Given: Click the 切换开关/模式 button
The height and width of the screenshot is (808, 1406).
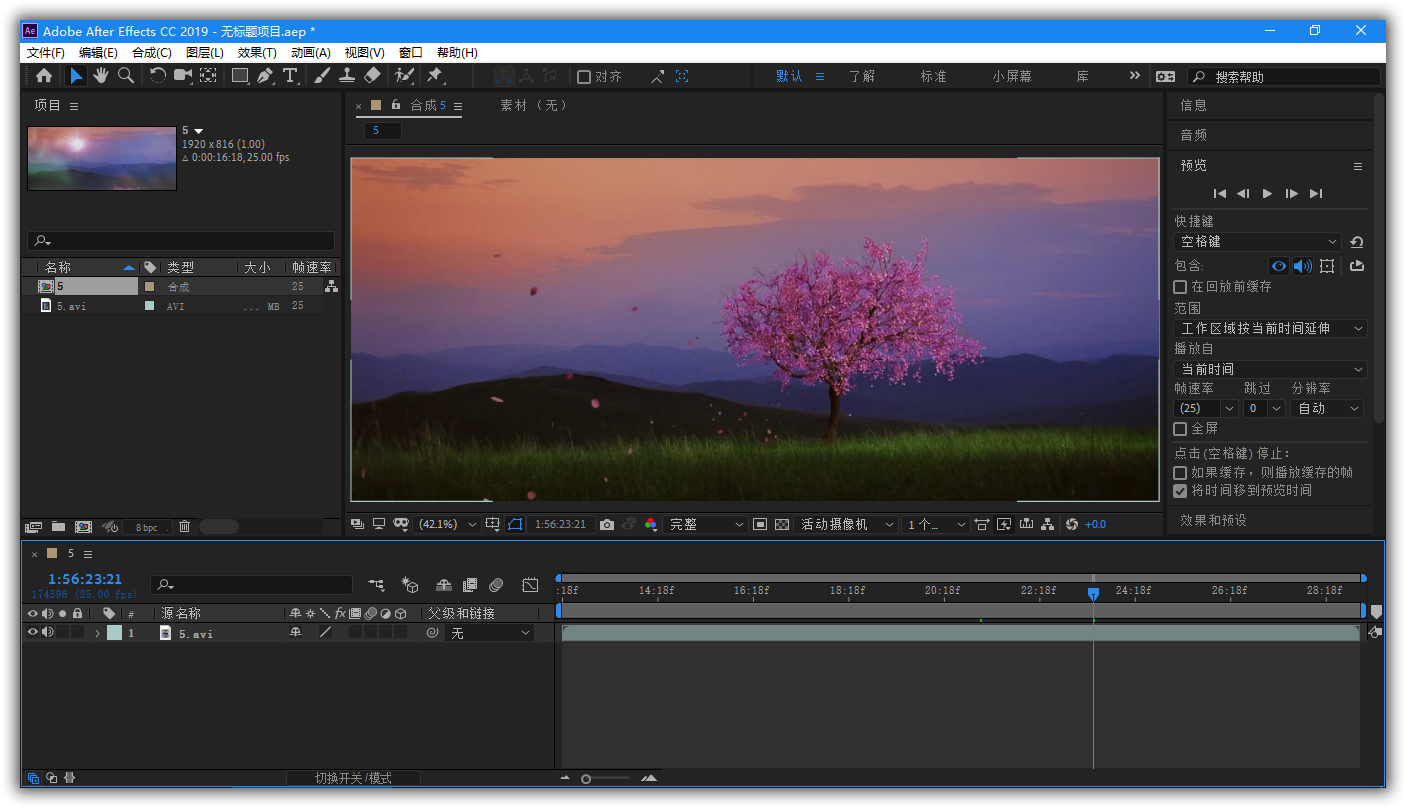Looking at the screenshot, I should click(353, 778).
